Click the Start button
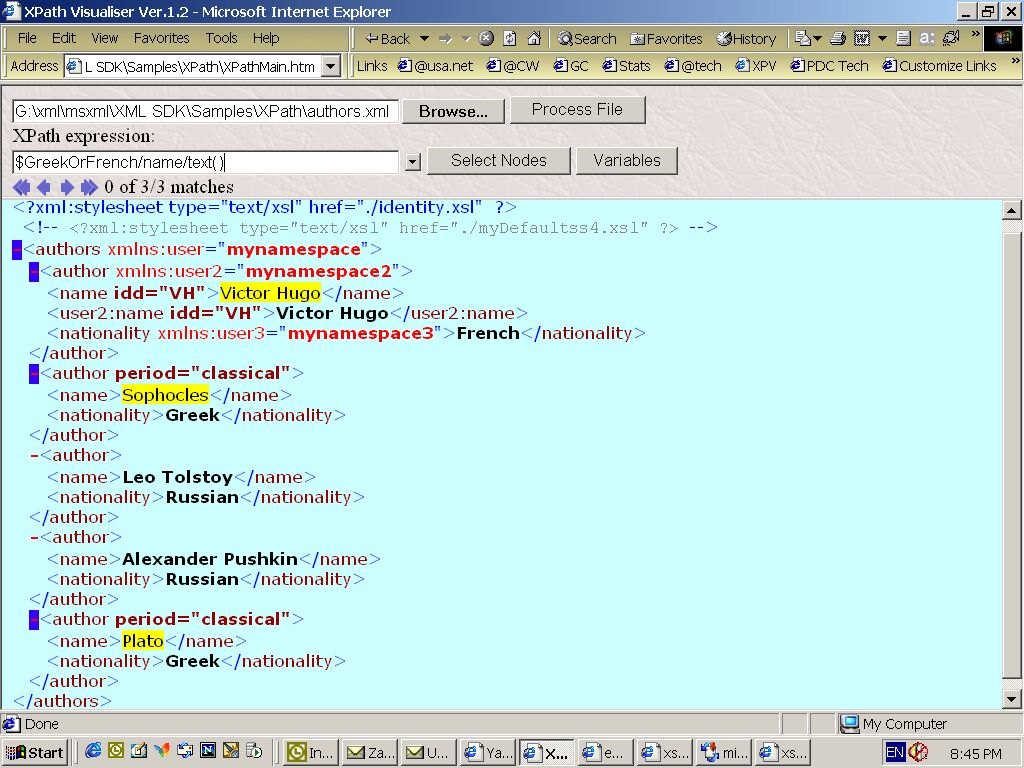This screenshot has height=768, width=1024. pyautogui.click(x=35, y=752)
